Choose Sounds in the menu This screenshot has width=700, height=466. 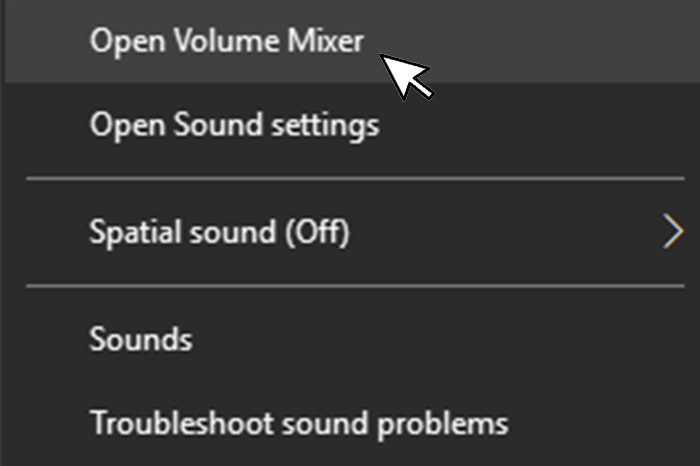coord(140,338)
